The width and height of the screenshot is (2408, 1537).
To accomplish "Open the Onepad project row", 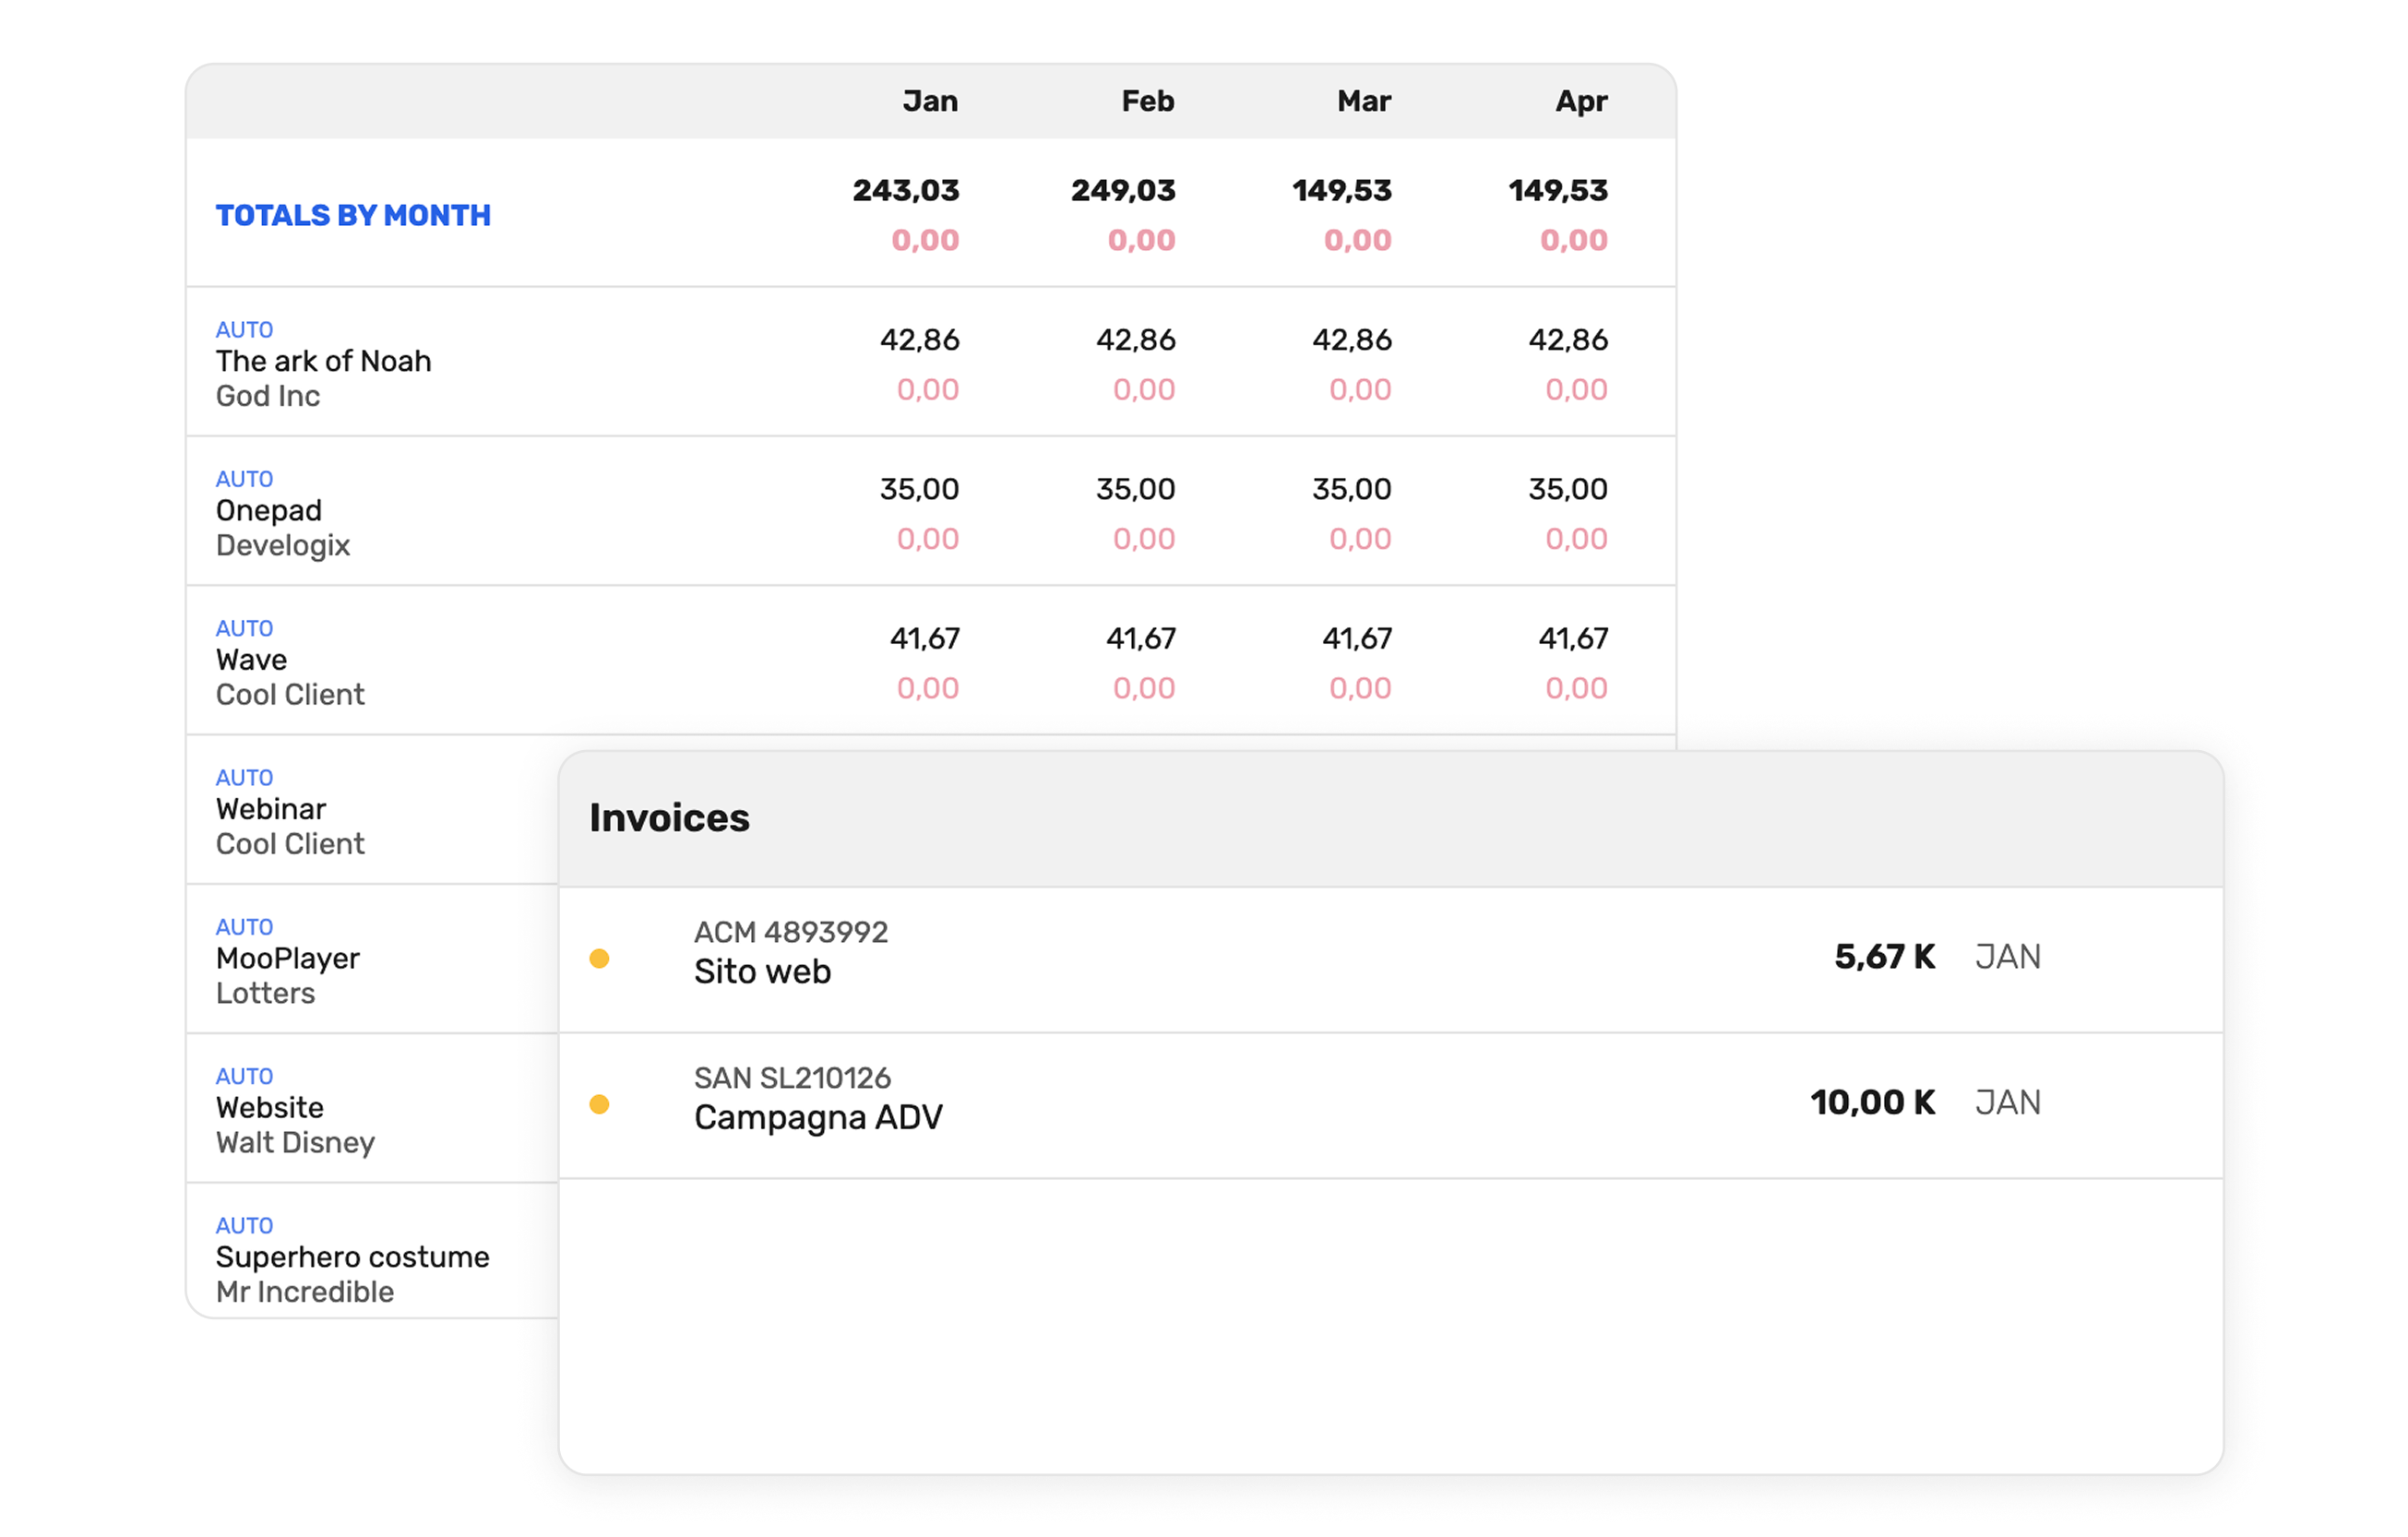I will click(268, 510).
